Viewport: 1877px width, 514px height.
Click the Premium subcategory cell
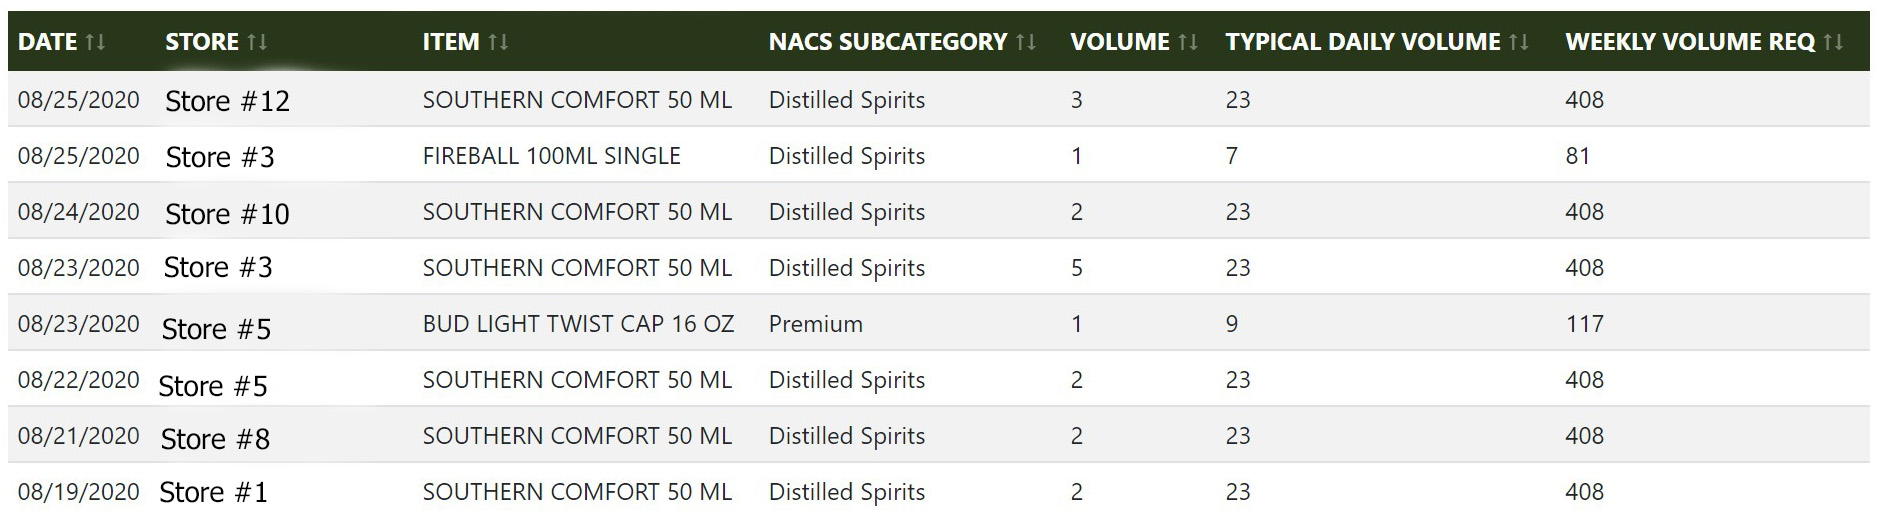click(815, 324)
